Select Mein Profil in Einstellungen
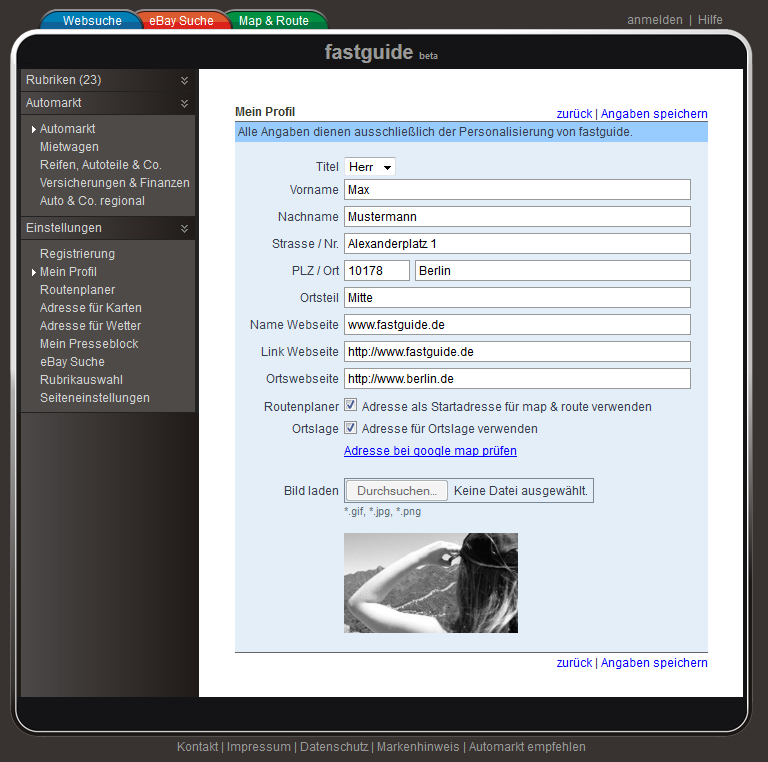Viewport: 768px width, 762px height. click(68, 272)
